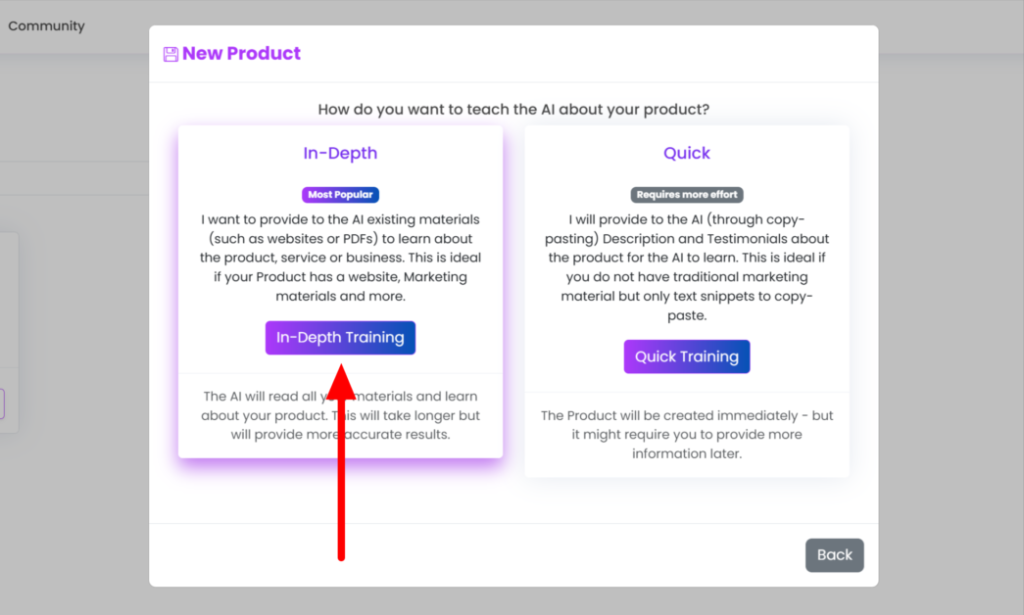
Task: Click the empty dialog footer left of Back
Action: click(x=477, y=555)
